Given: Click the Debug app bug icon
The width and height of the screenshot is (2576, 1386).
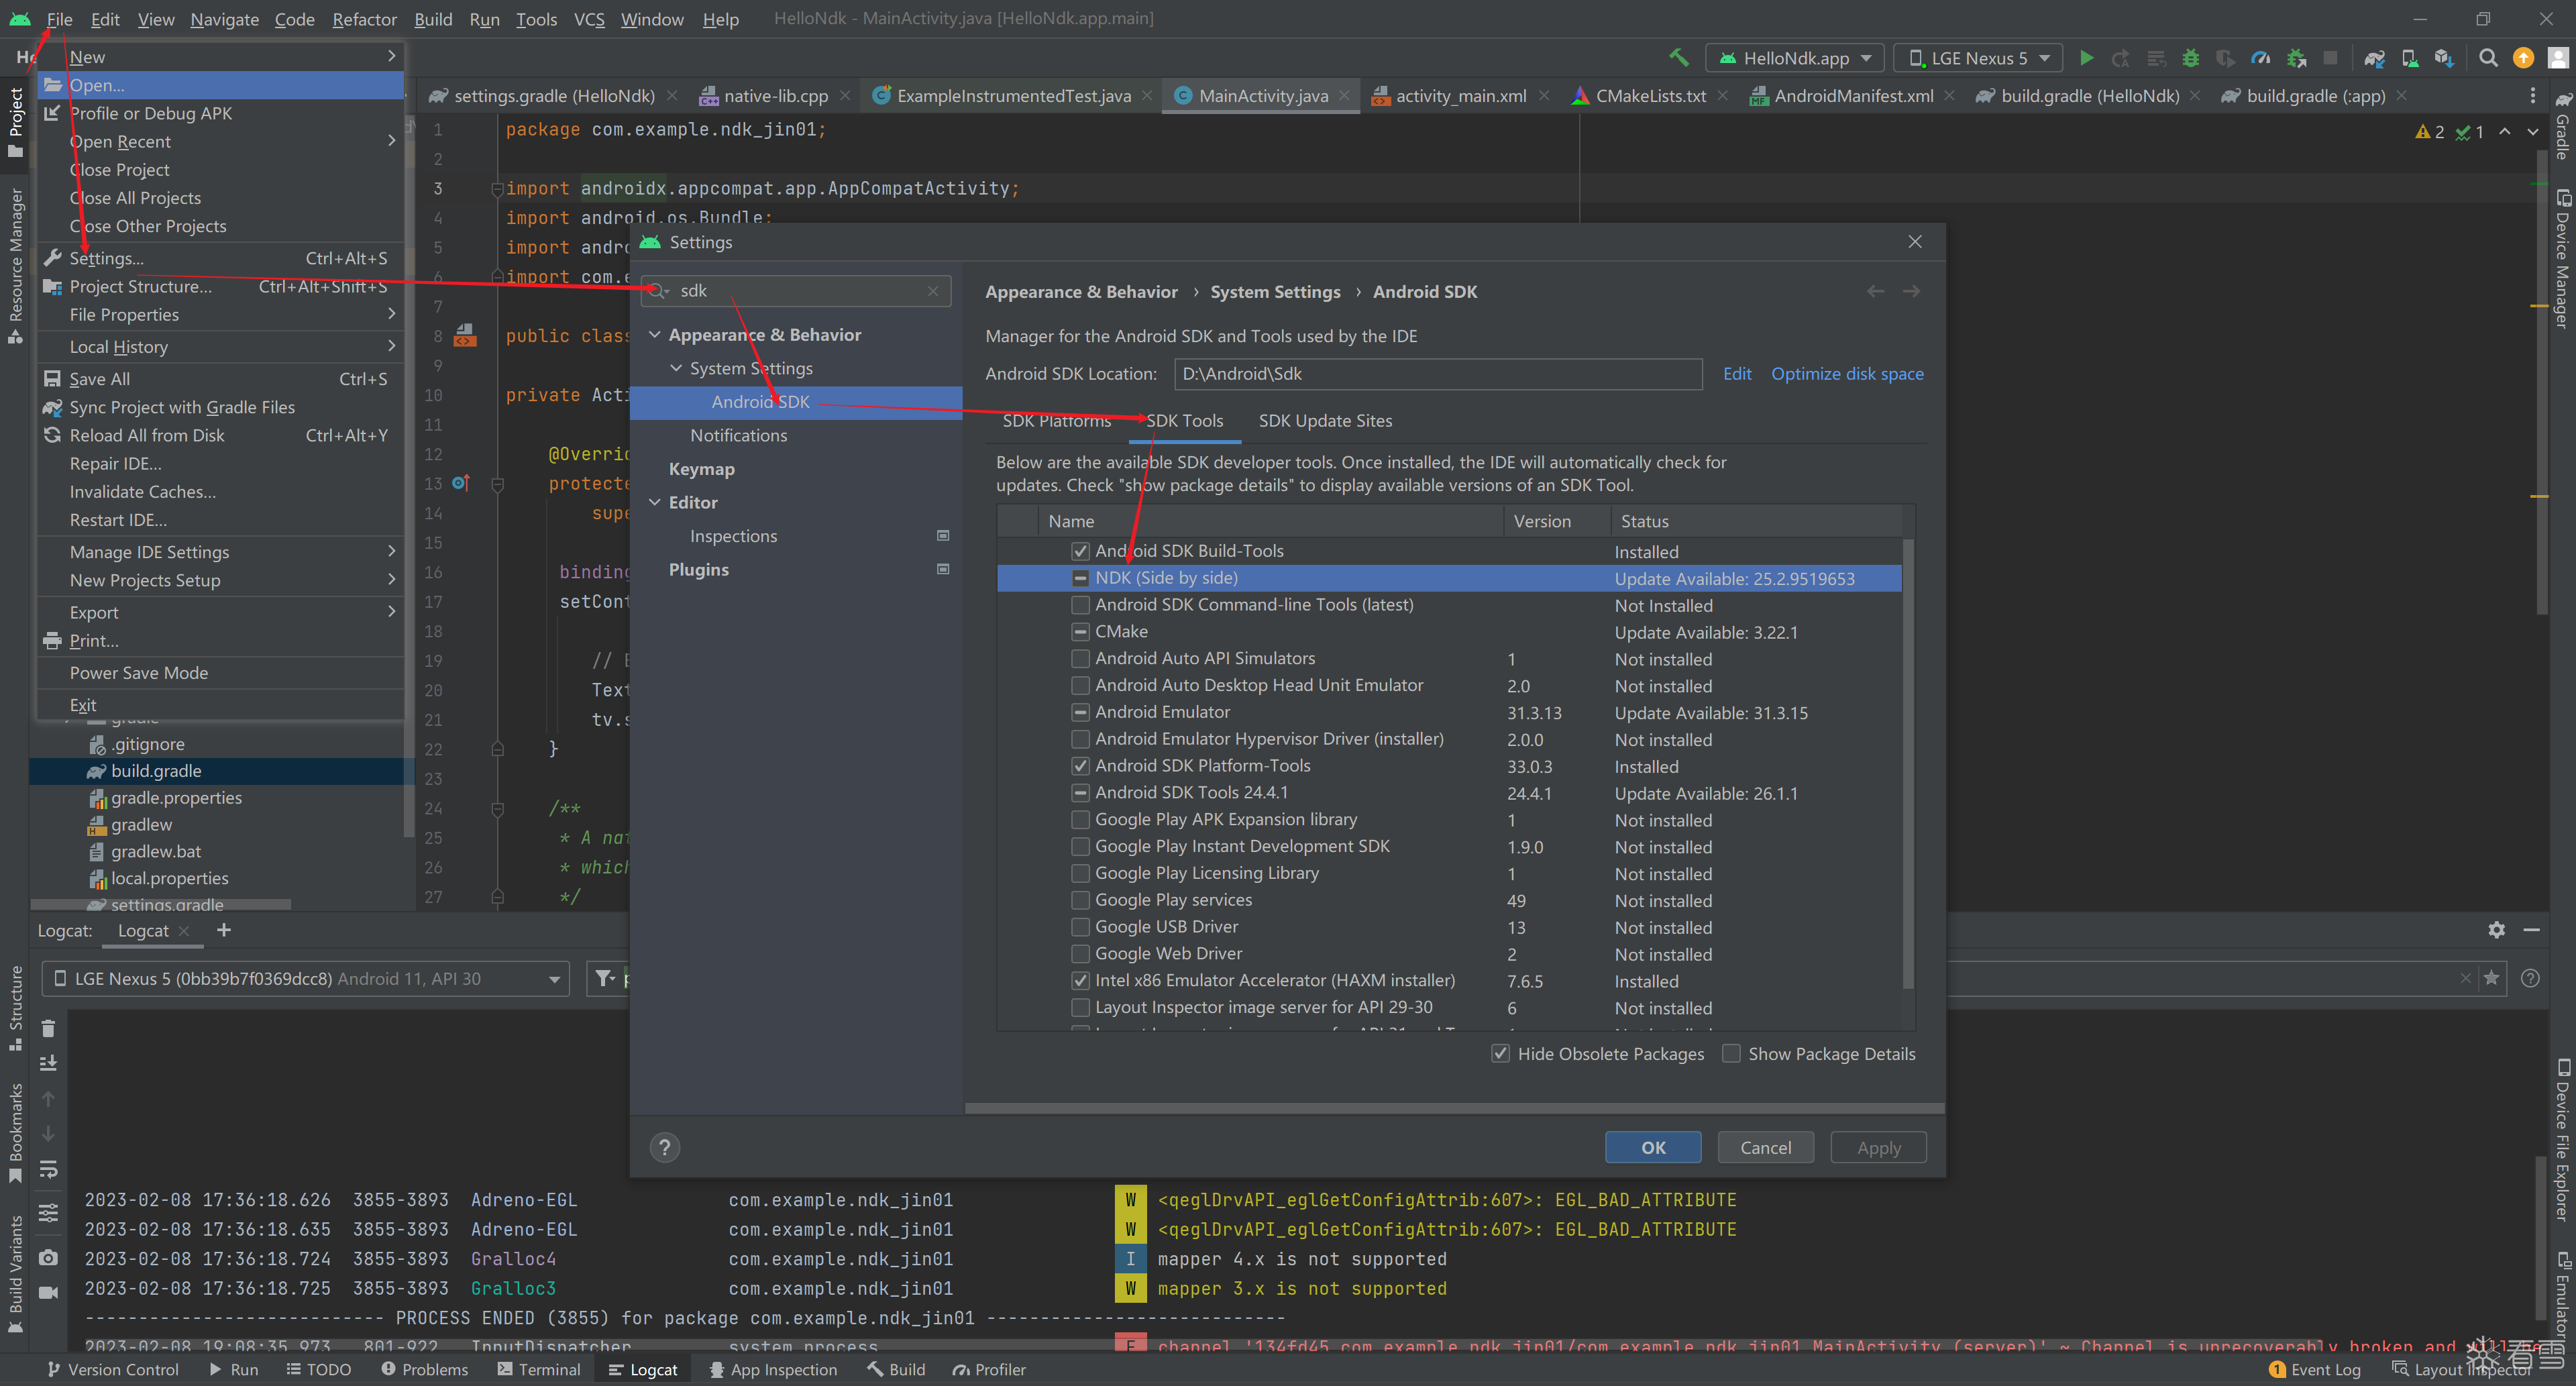Looking at the screenshot, I should click(x=2190, y=58).
